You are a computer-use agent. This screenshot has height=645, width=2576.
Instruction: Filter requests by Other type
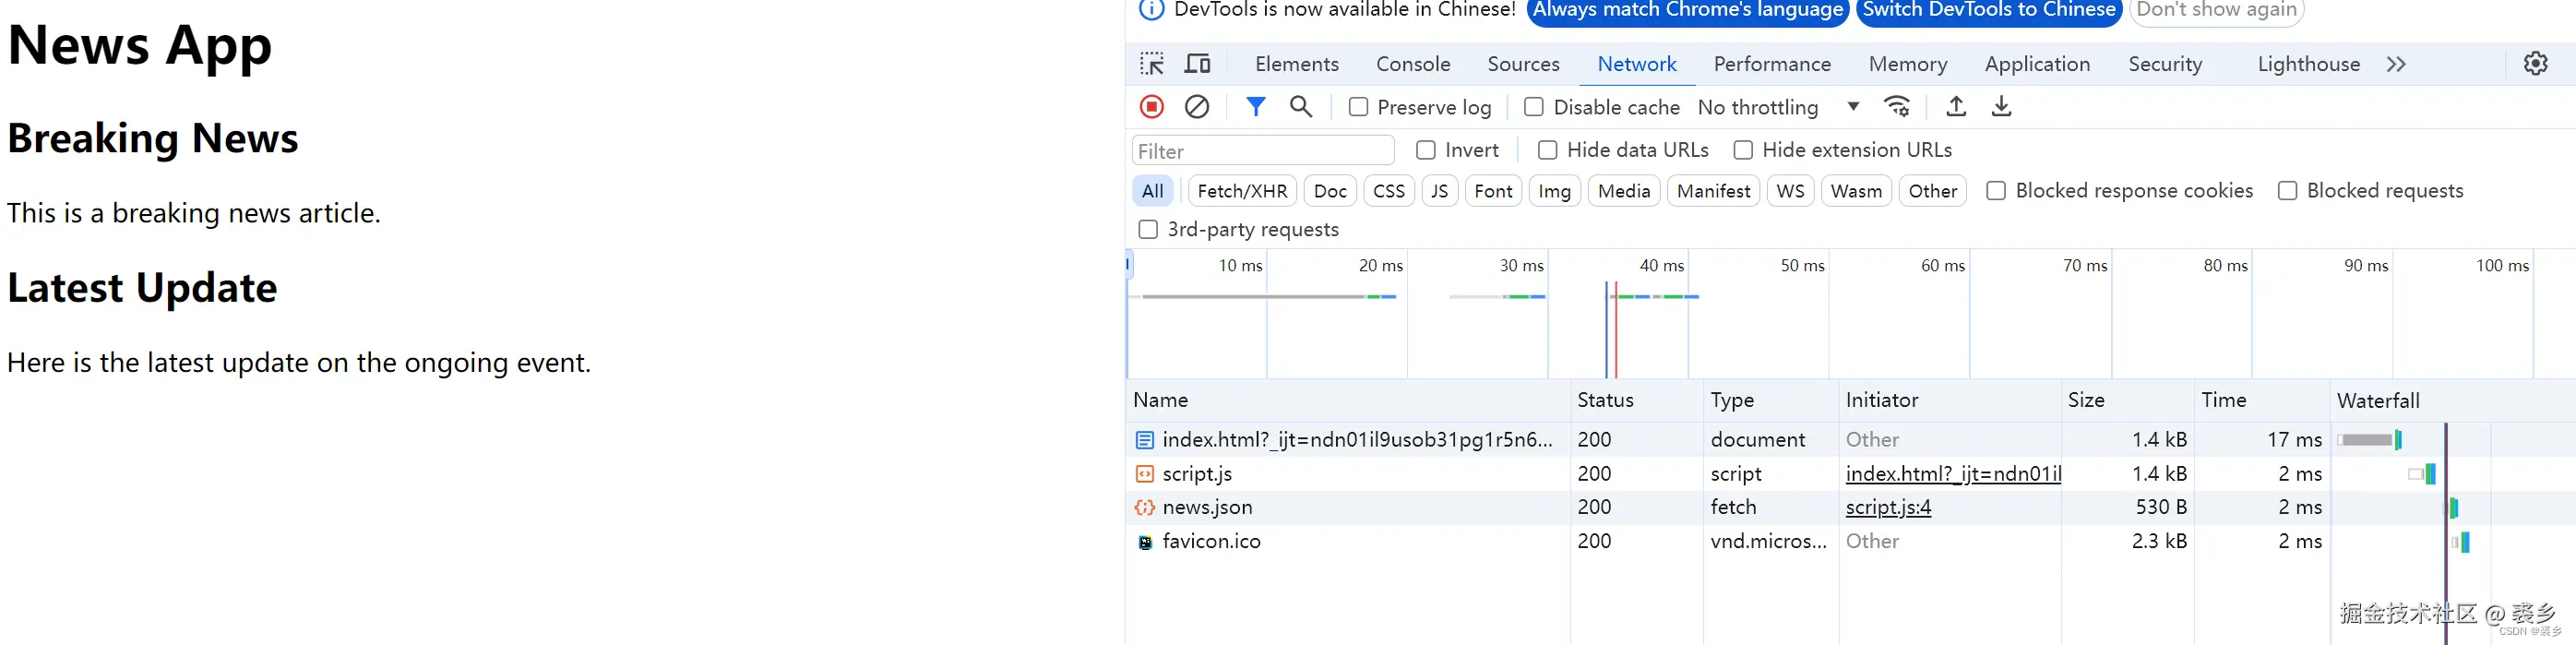(1932, 191)
